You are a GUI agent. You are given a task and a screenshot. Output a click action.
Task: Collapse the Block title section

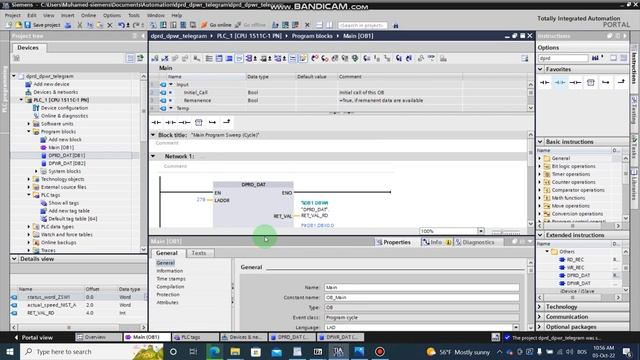point(153,135)
